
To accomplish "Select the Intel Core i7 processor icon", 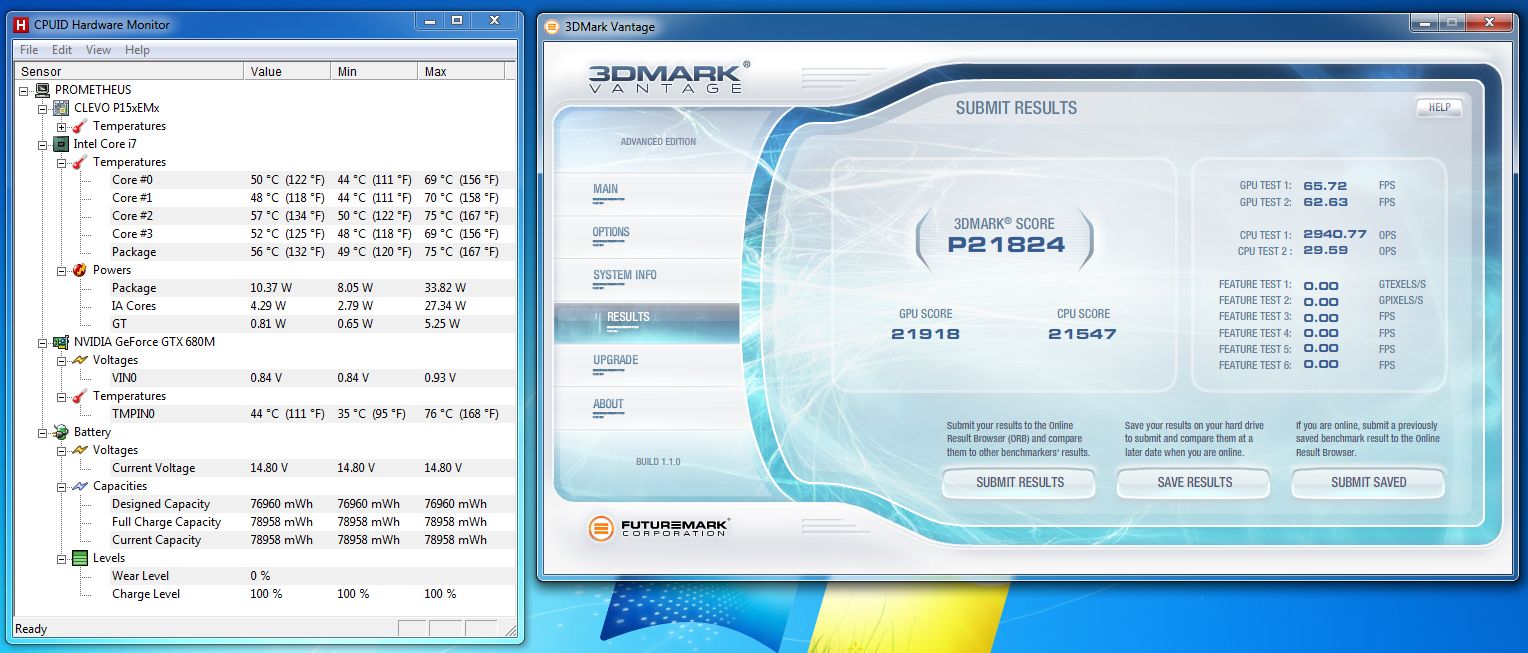I will pyautogui.click(x=61, y=144).
